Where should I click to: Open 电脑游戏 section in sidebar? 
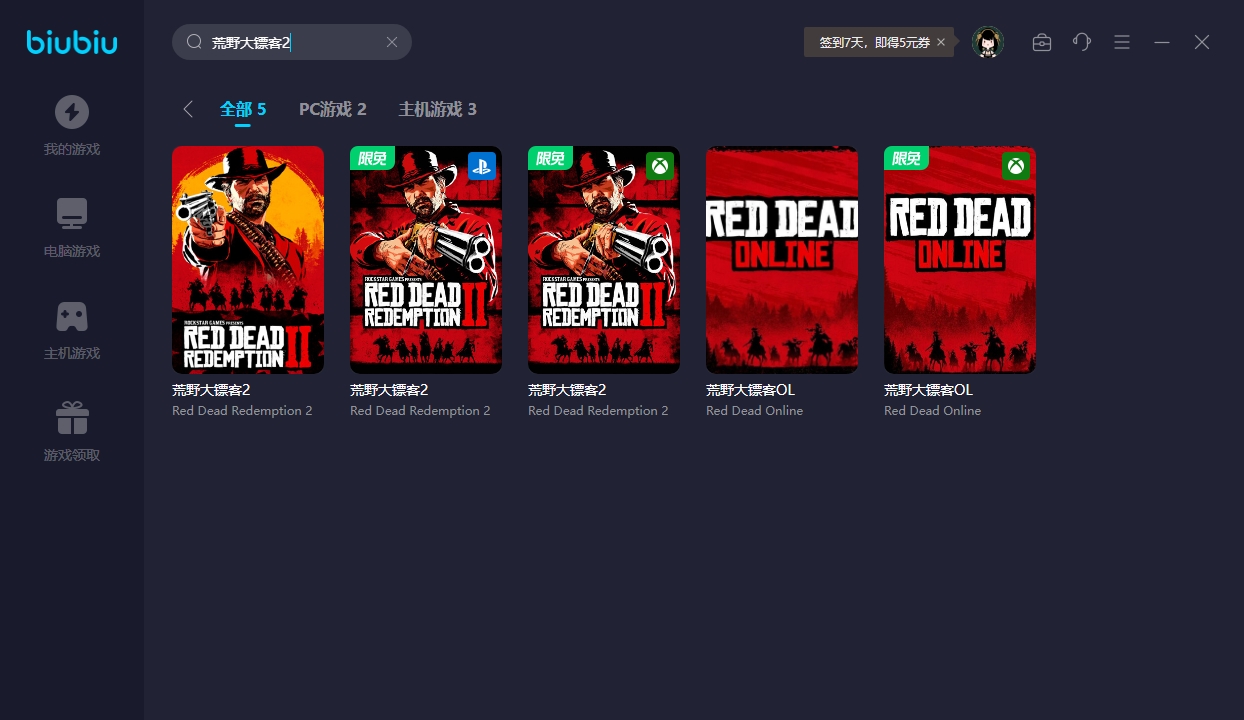pyautogui.click(x=72, y=228)
